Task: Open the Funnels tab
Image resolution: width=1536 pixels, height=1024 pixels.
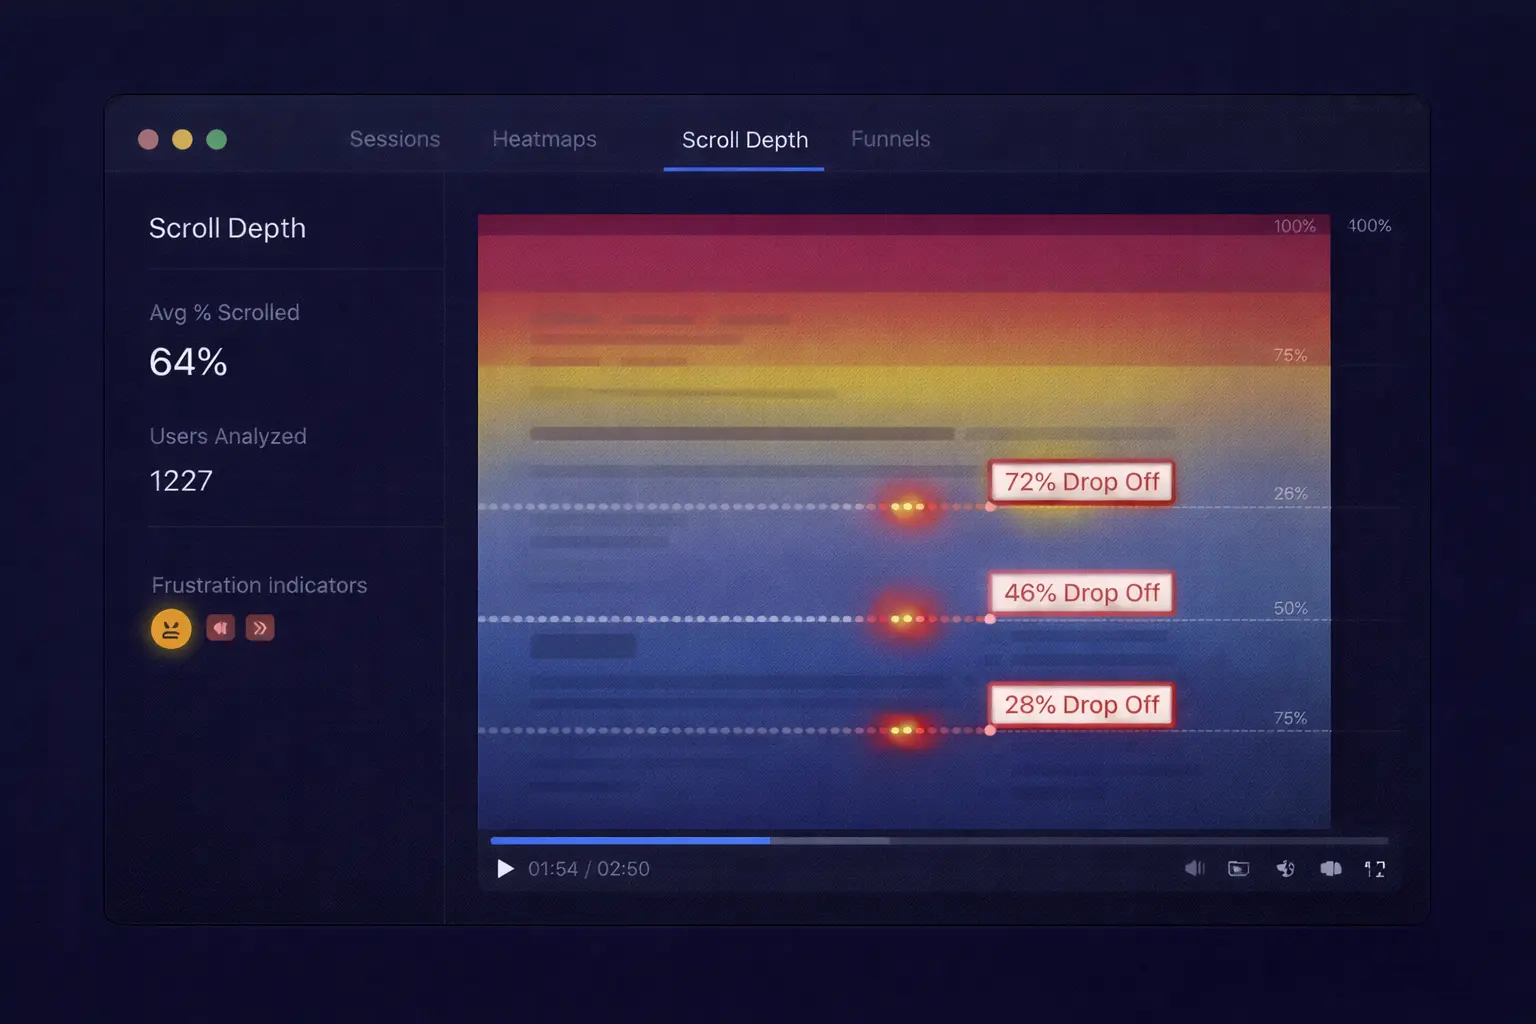Action: click(890, 139)
